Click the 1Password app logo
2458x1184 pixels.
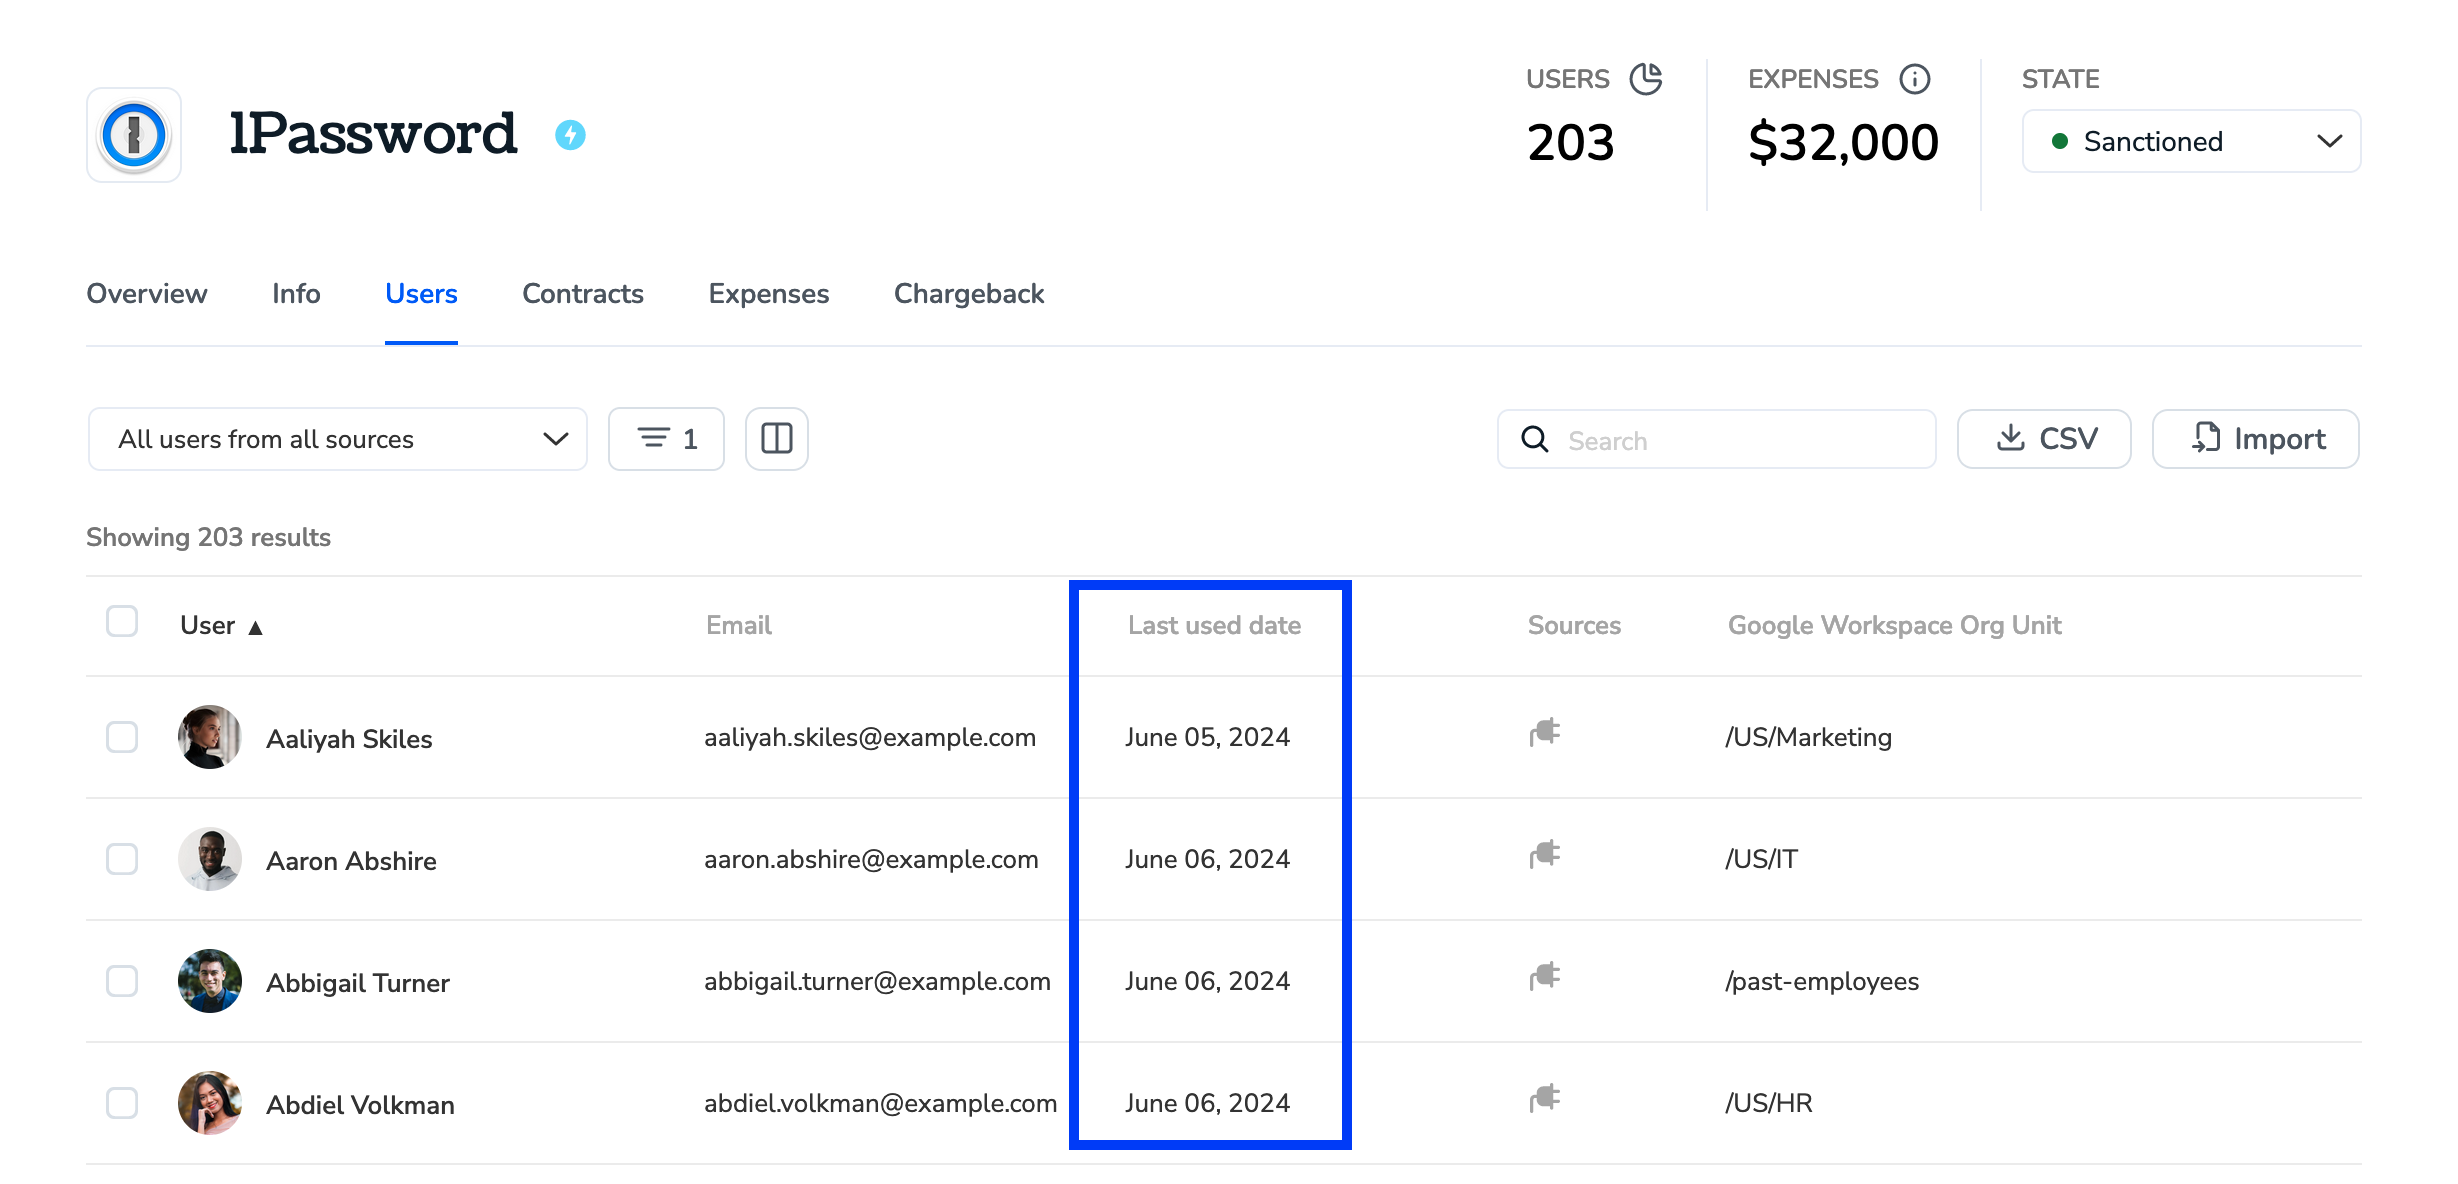coord(134,135)
